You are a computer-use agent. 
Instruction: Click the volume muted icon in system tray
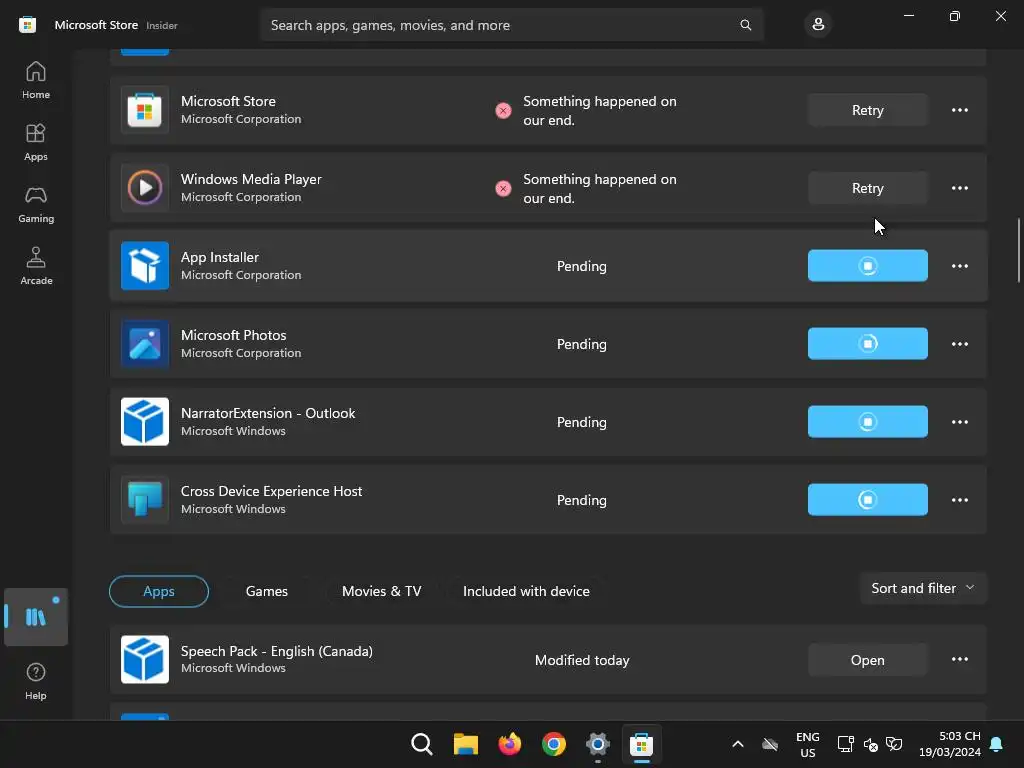point(871,744)
